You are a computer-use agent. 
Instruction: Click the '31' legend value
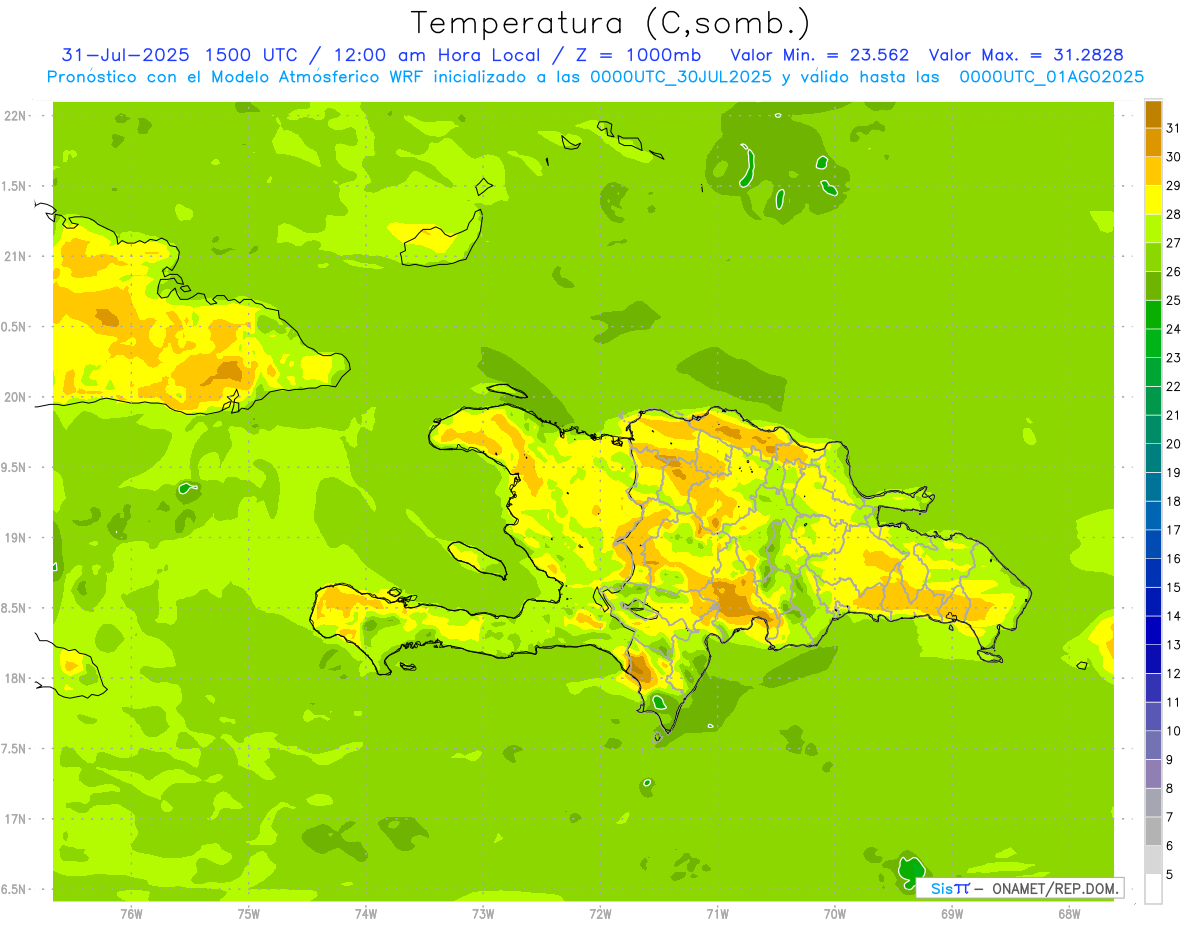[x=1174, y=128]
